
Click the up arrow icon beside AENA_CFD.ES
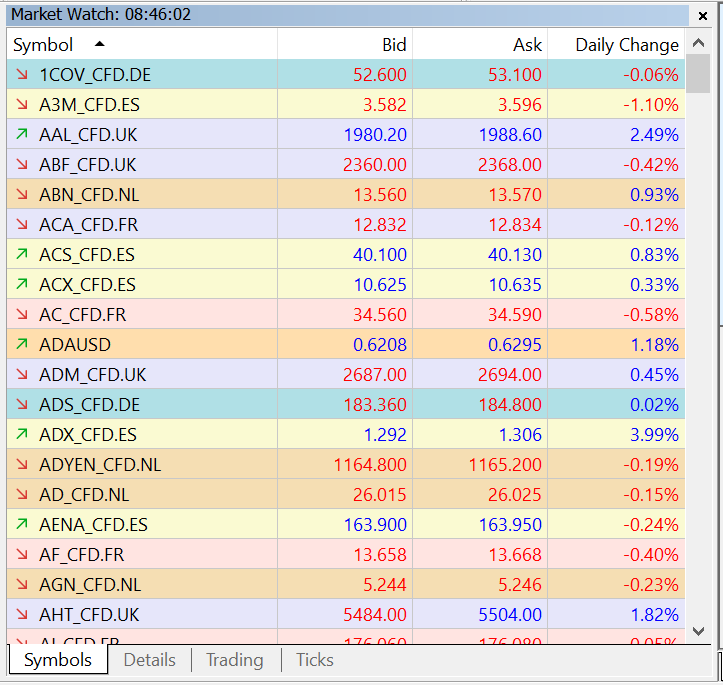coord(22,525)
